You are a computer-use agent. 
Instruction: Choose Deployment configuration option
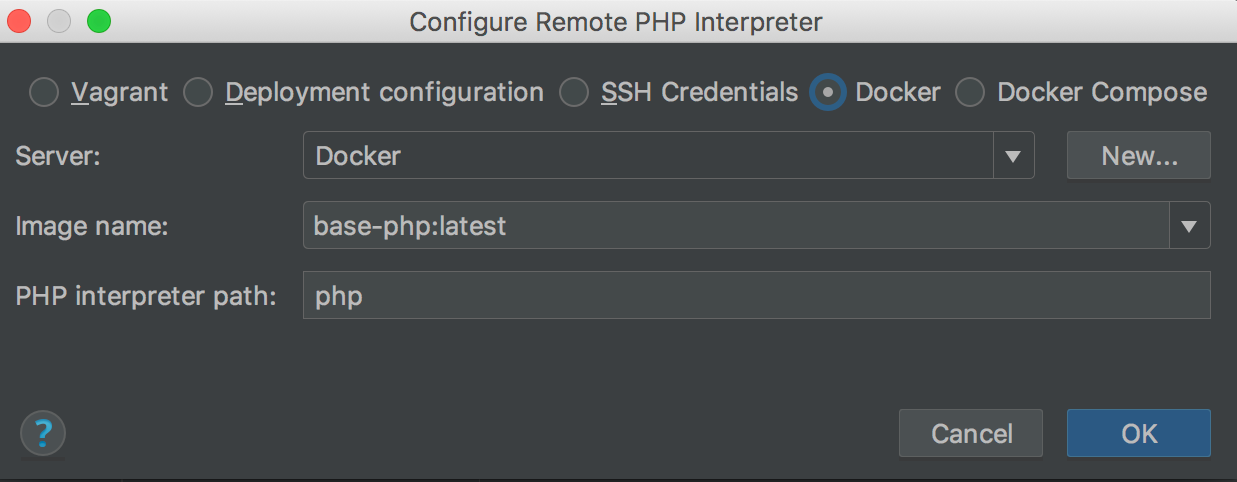click(199, 93)
